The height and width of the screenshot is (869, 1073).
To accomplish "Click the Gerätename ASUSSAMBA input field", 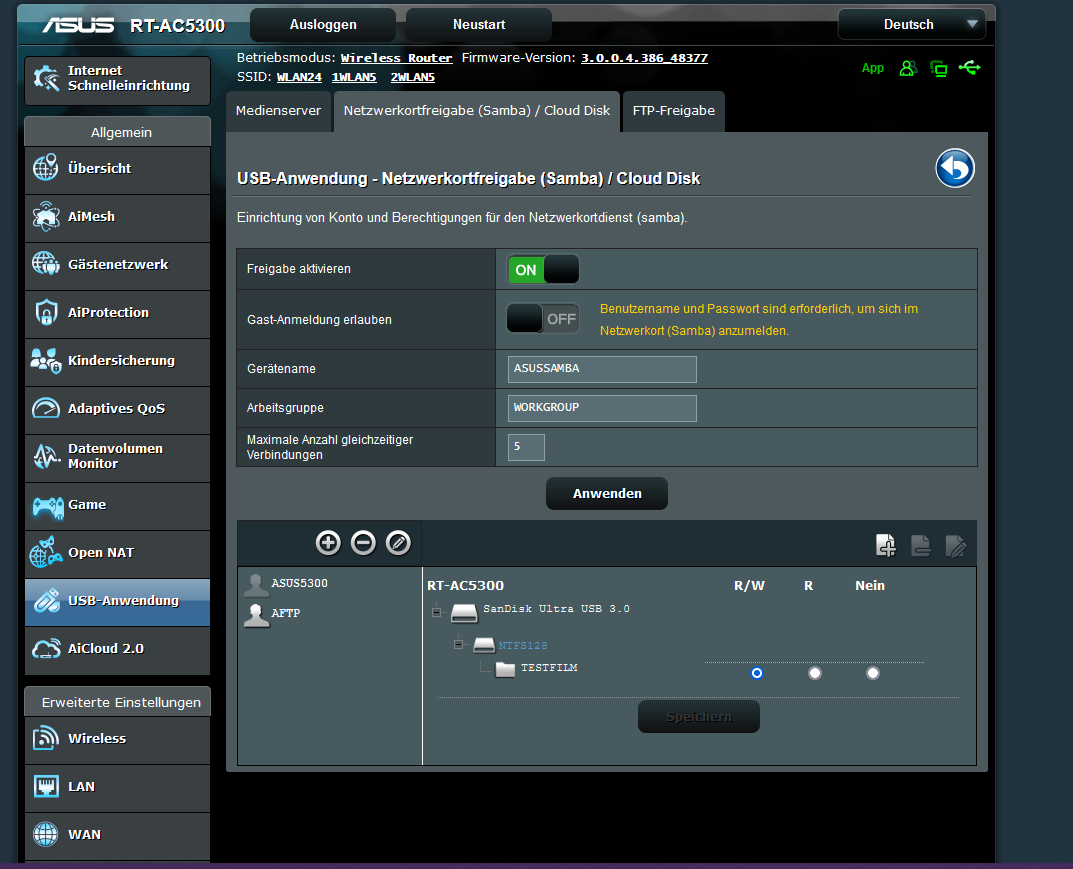I will [602, 369].
